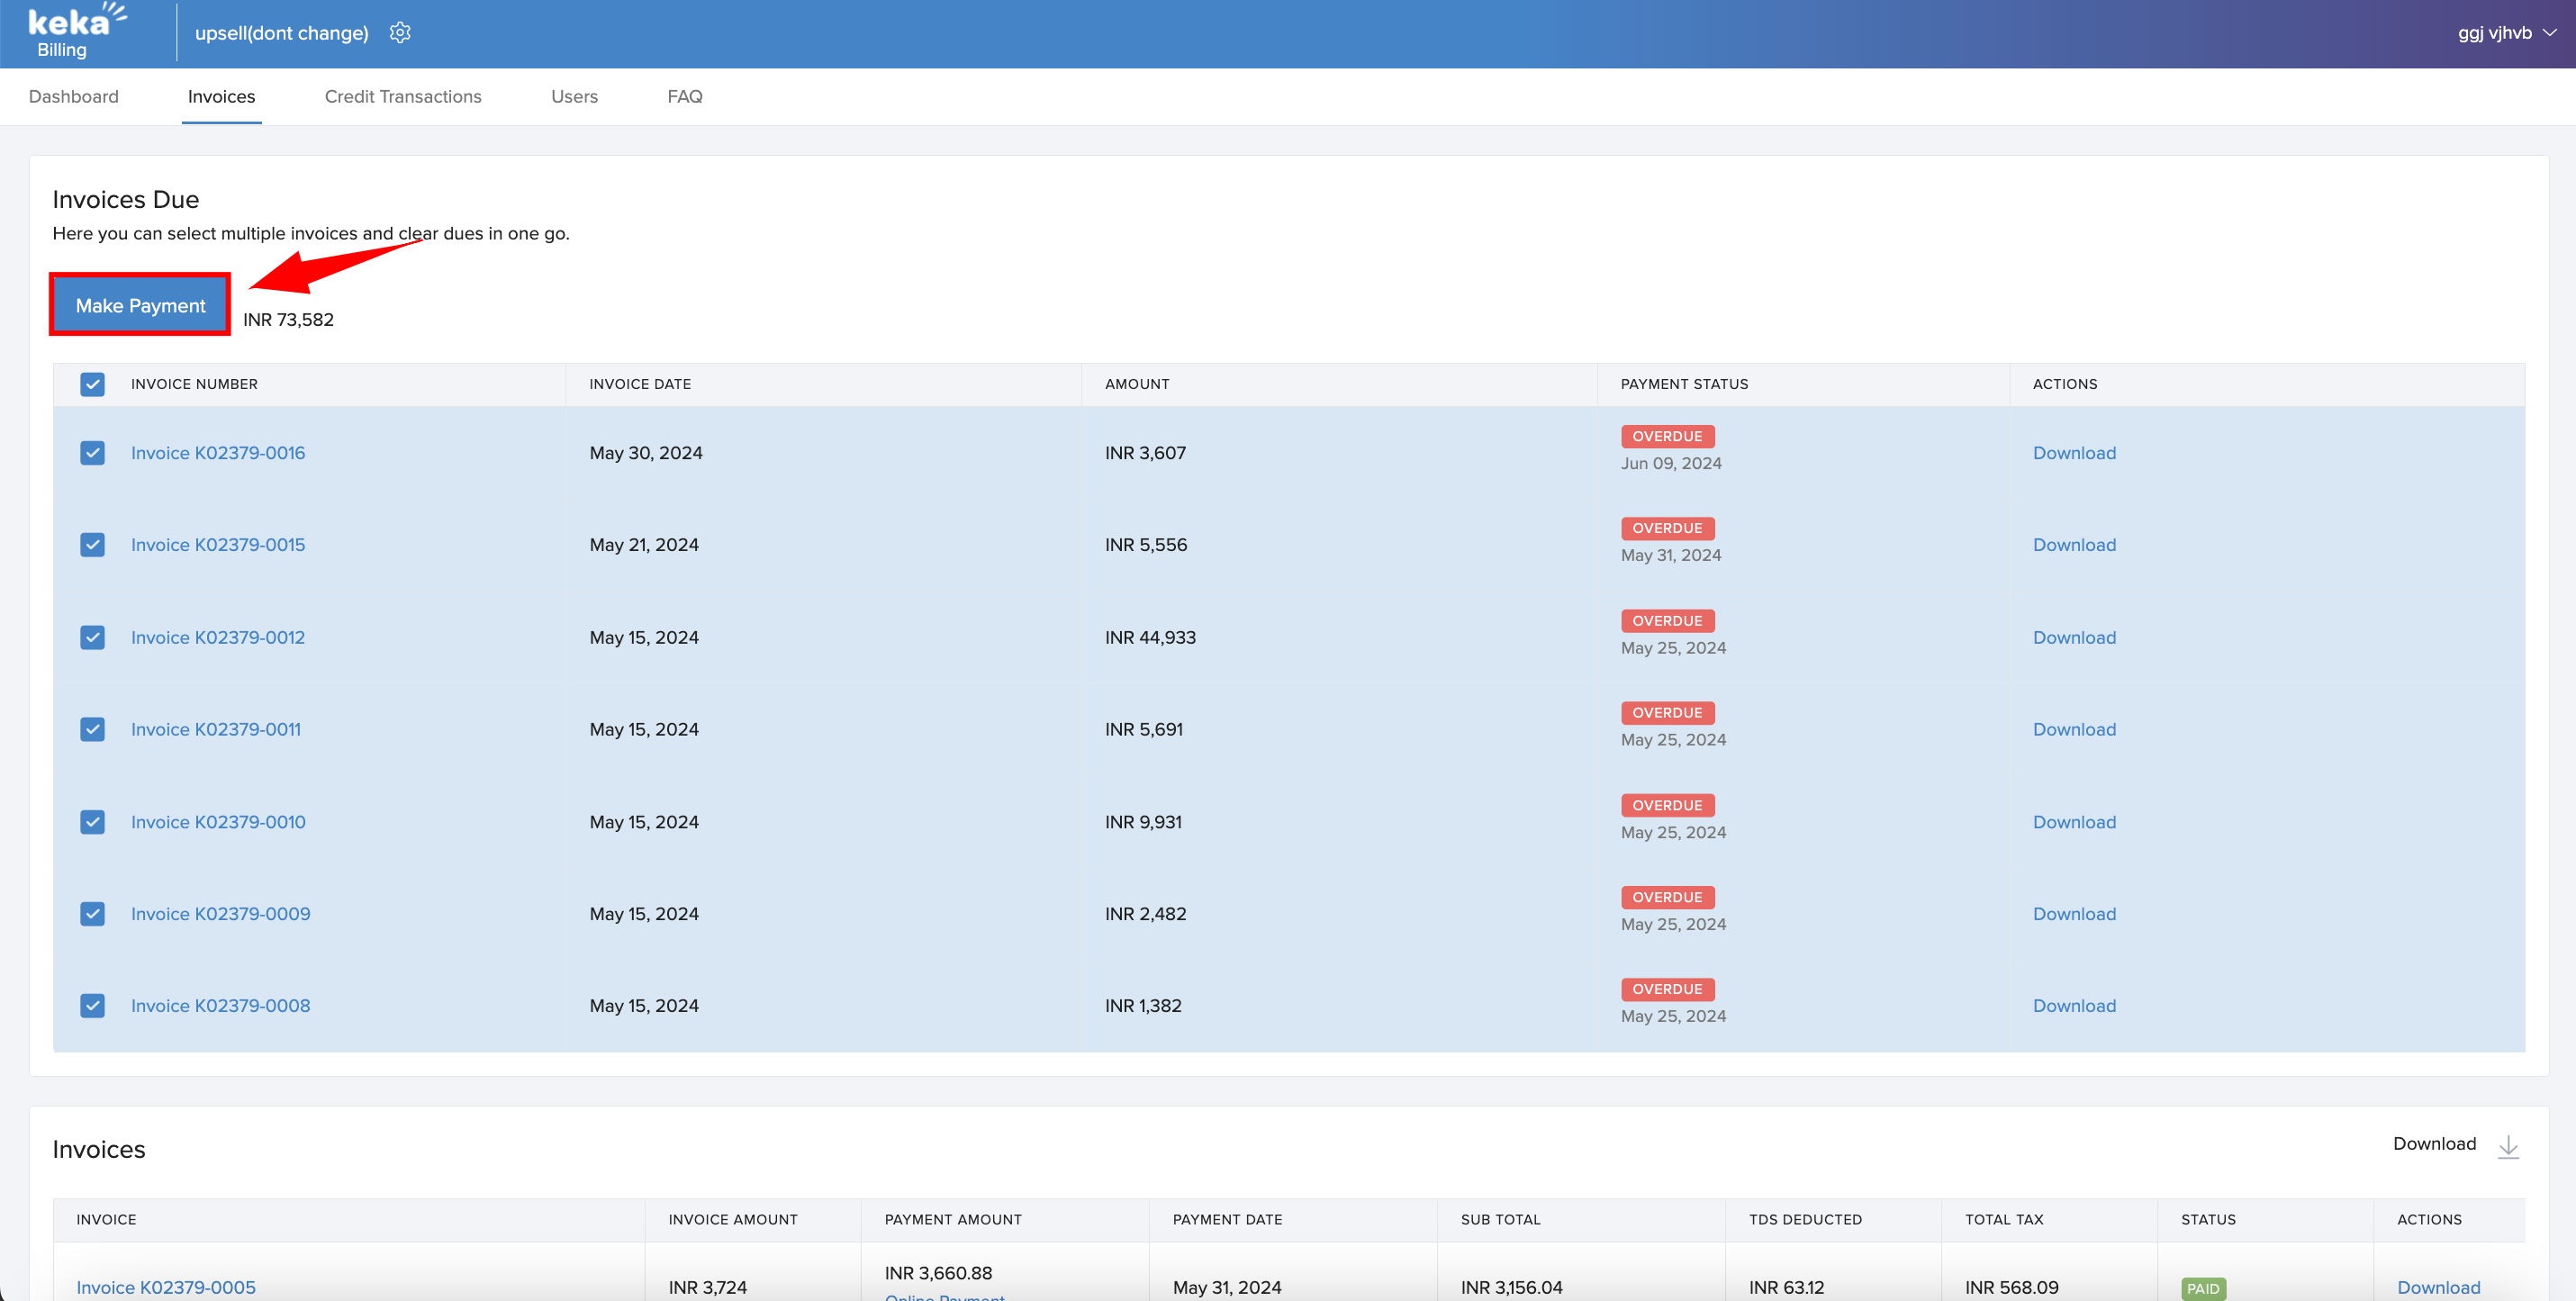The width and height of the screenshot is (2576, 1301).
Task: Toggle the select-all invoices checkbox
Action: 92,384
